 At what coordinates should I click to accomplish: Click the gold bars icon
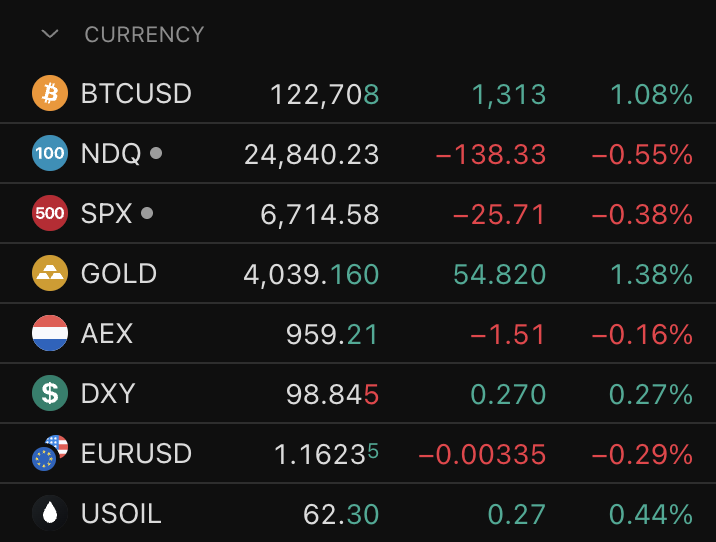point(49,274)
